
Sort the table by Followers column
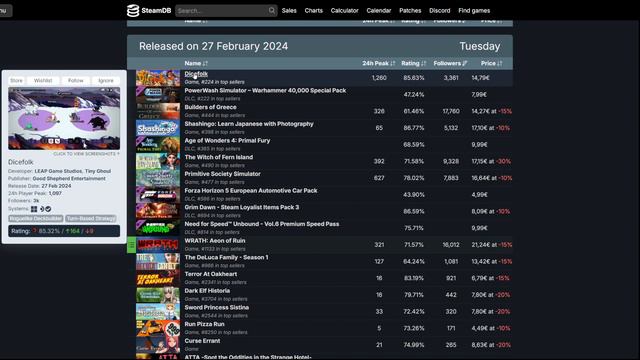point(450,63)
